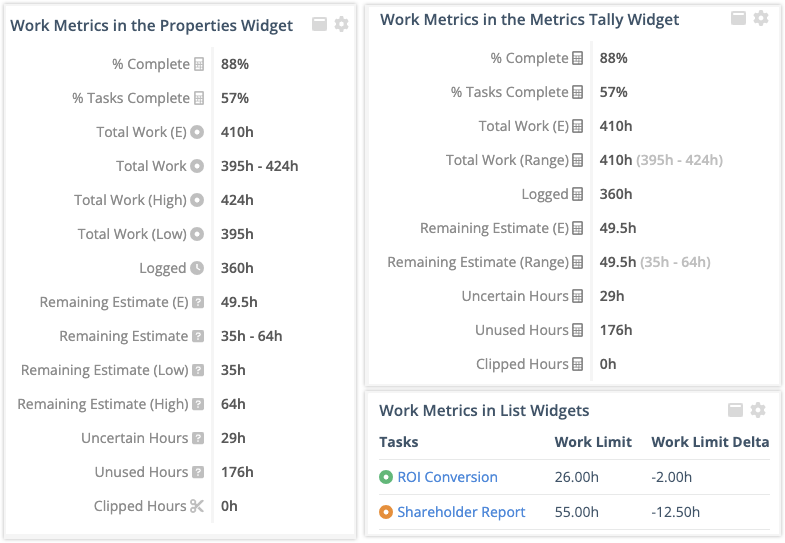Open the Shareholder Report task link
This screenshot has width=785, height=543.
461,512
